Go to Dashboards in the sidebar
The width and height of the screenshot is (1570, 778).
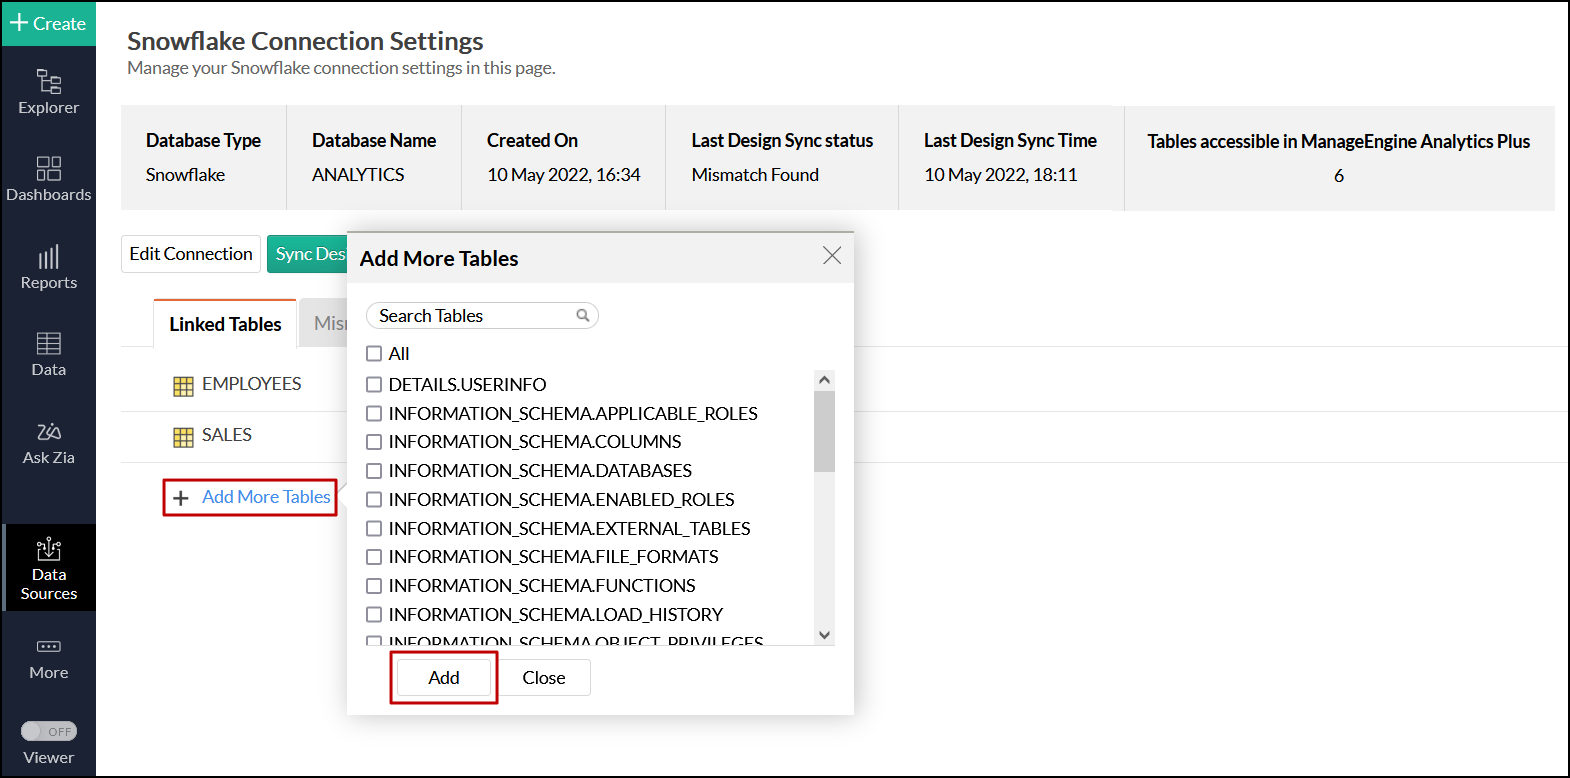point(48,169)
